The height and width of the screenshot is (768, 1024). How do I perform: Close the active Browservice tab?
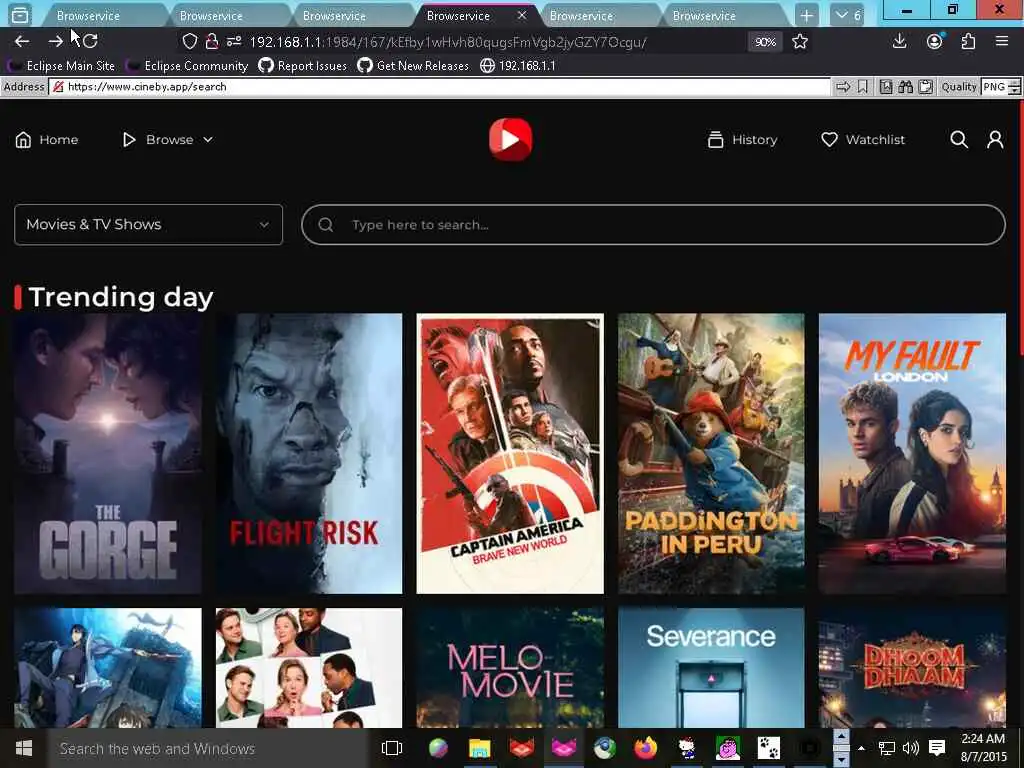tap(522, 14)
